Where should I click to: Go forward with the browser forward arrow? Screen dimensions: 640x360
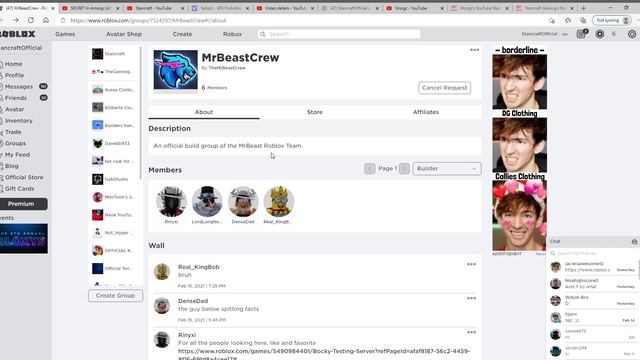[x=16, y=20]
